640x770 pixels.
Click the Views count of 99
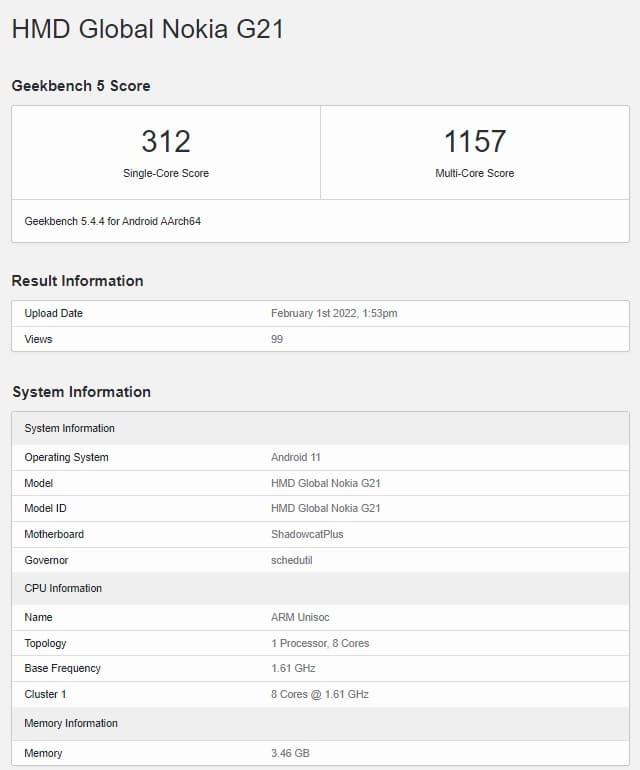pyautogui.click(x=277, y=339)
